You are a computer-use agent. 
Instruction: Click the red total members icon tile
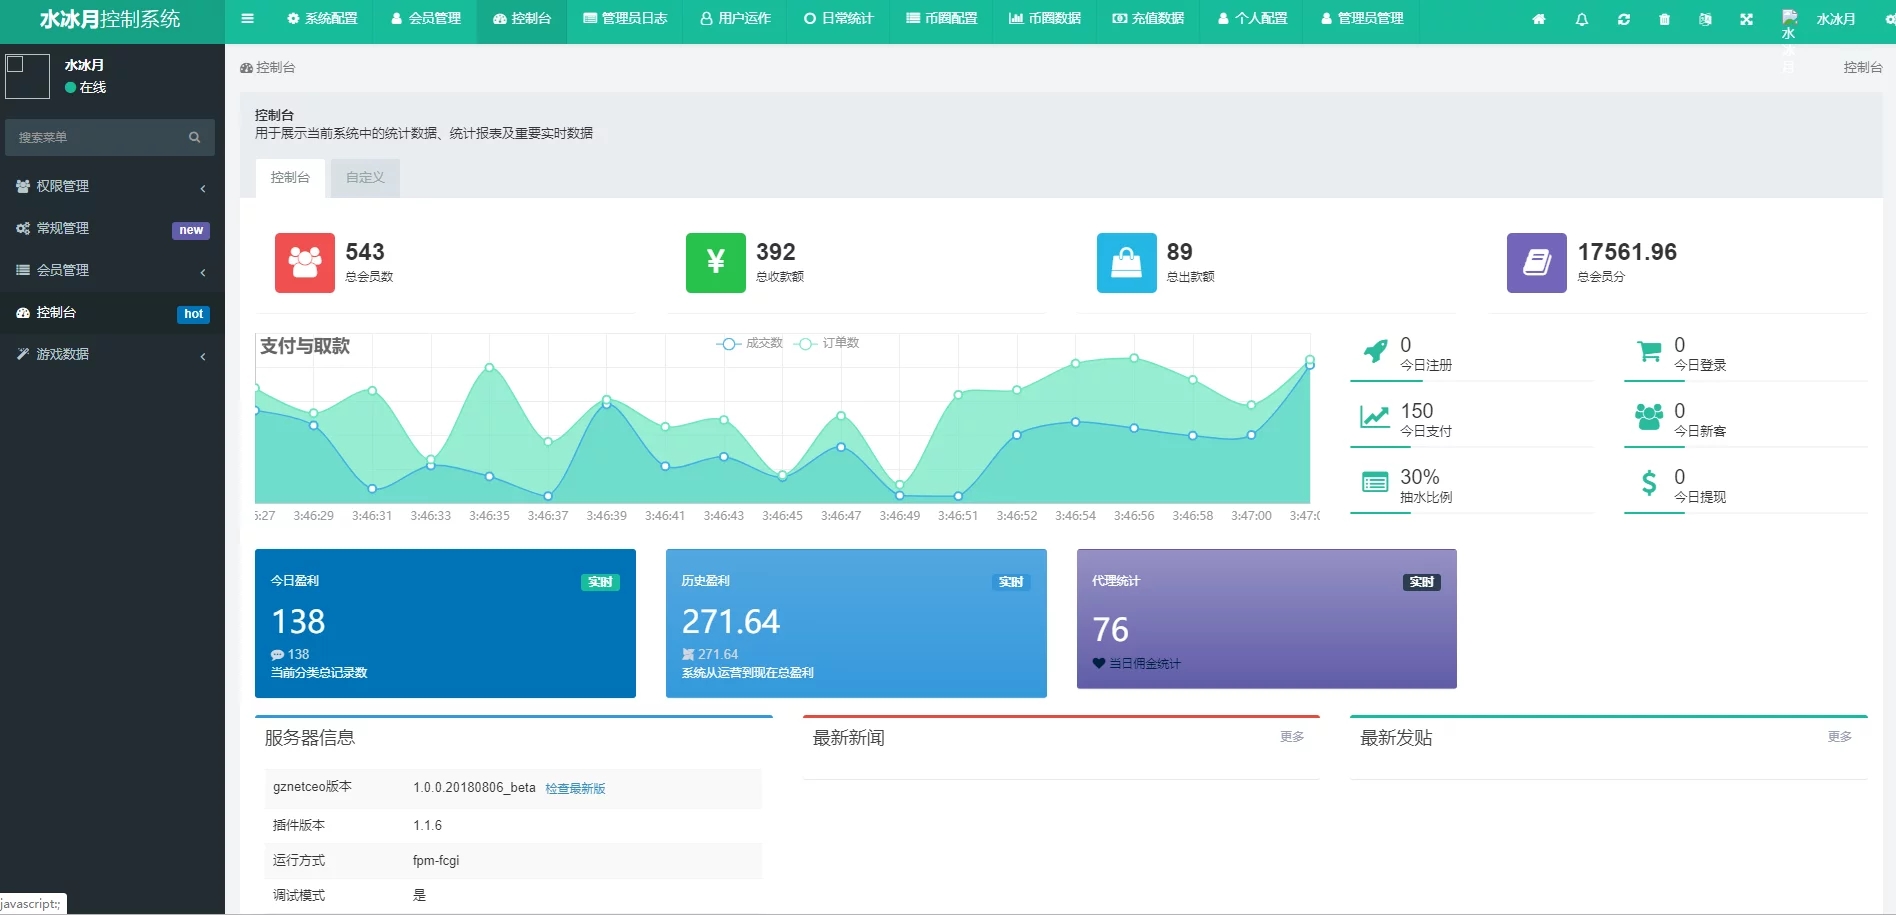[304, 263]
